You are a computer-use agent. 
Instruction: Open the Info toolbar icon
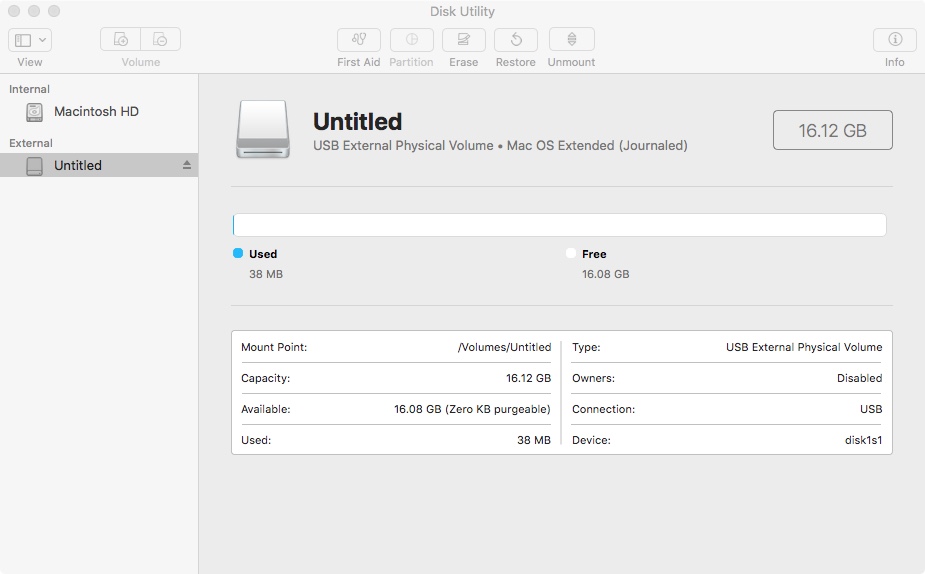point(895,40)
